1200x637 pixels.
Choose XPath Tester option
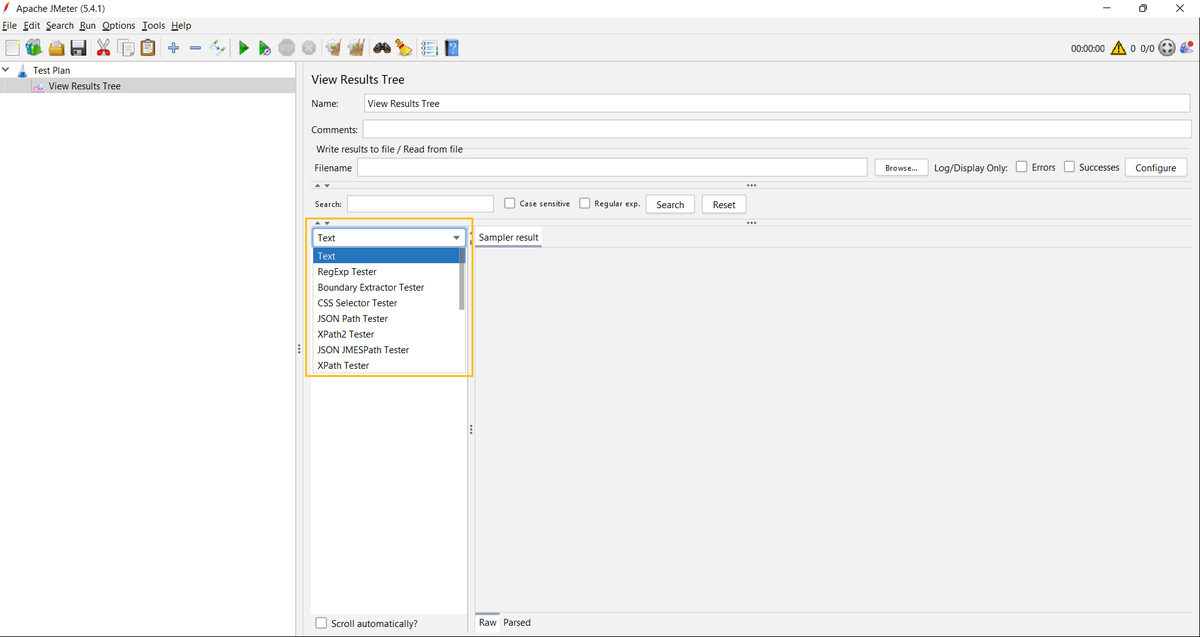click(386, 366)
